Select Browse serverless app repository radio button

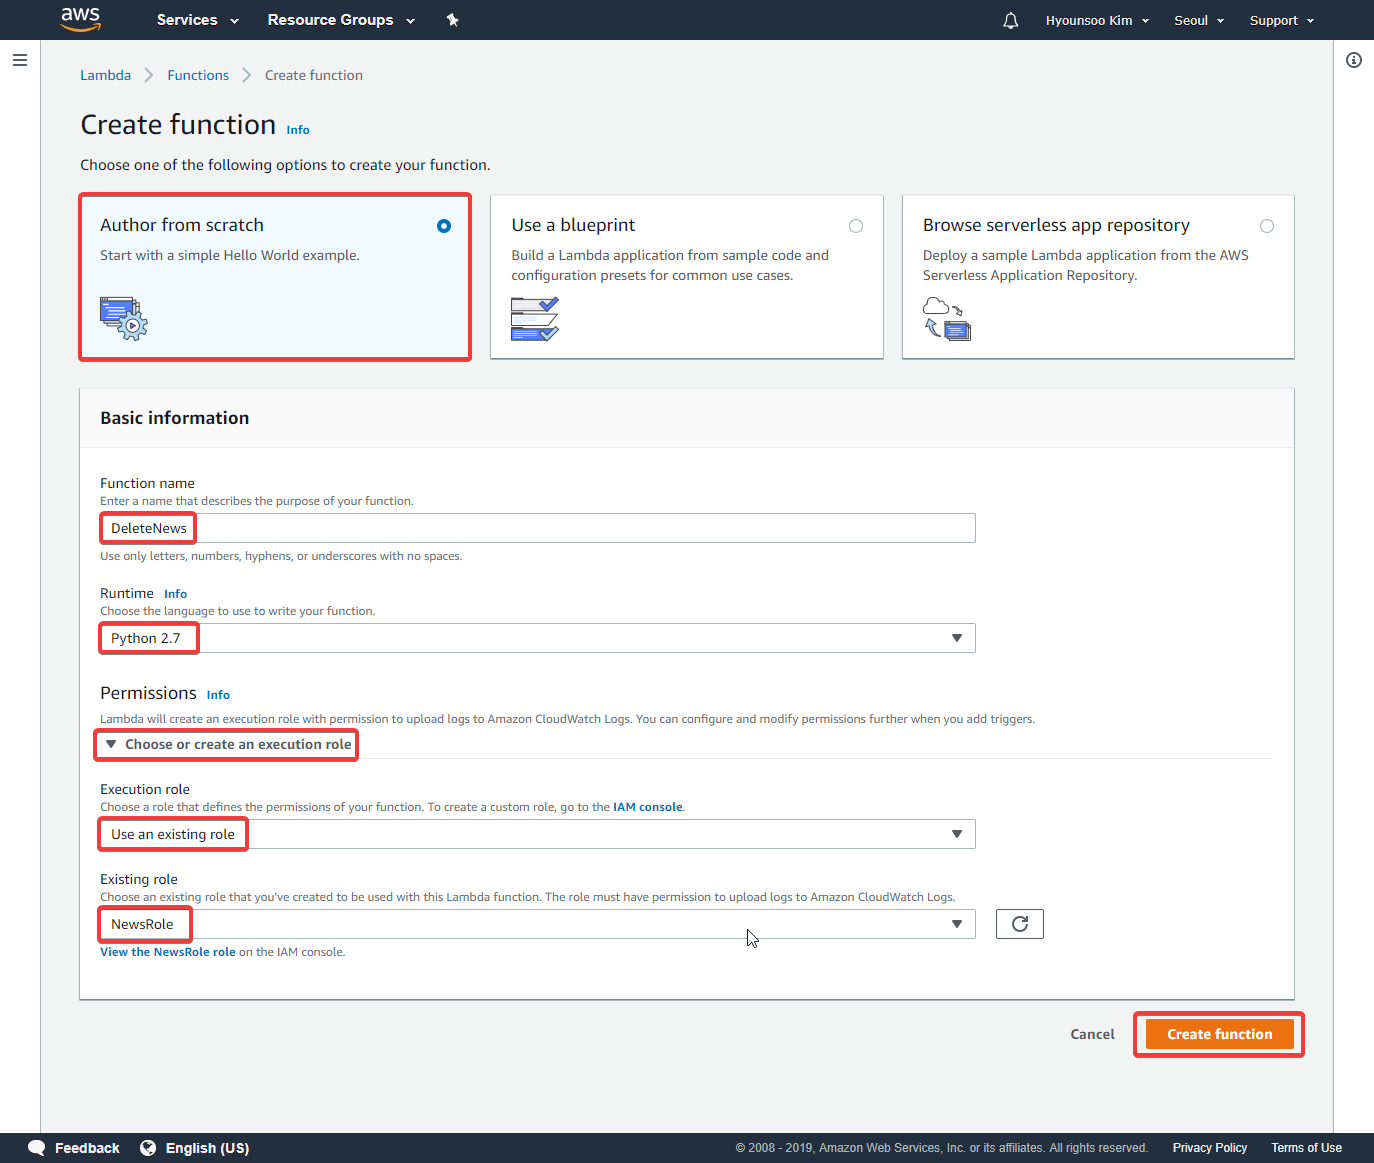pyautogui.click(x=1267, y=226)
